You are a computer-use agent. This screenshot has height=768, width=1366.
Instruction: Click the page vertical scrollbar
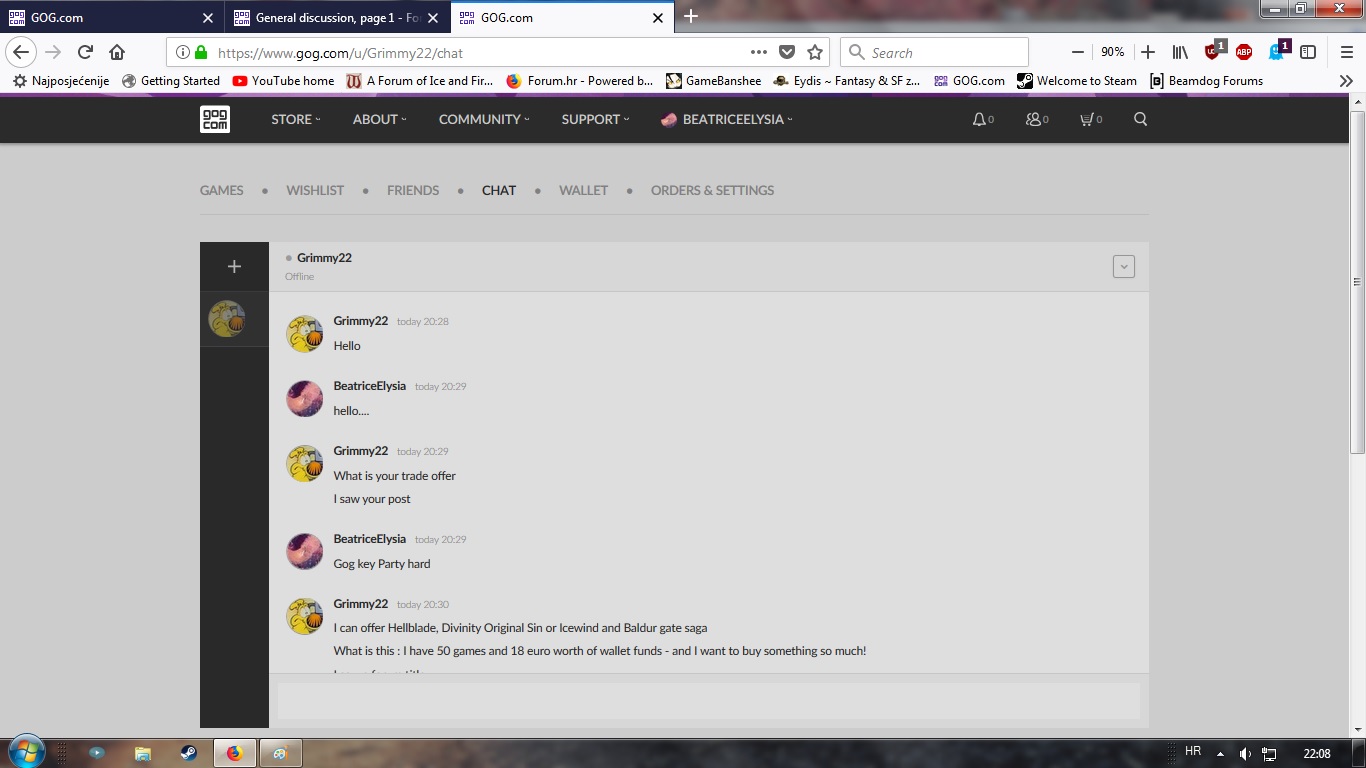tap(1357, 281)
